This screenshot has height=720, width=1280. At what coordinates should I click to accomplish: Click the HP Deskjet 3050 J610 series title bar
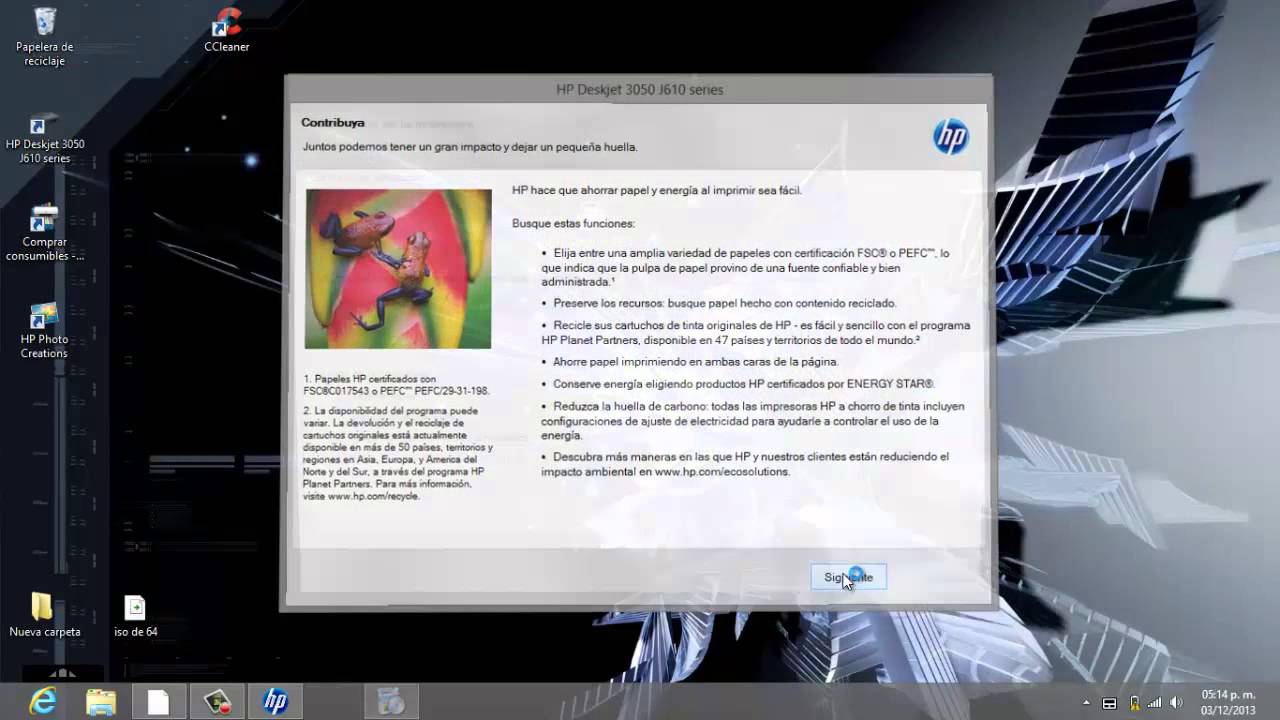[x=640, y=89]
